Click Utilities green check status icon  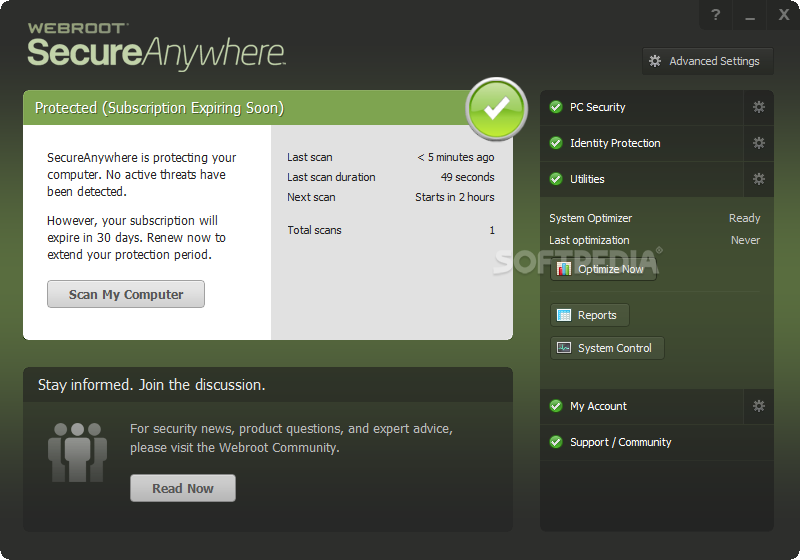[x=556, y=179]
